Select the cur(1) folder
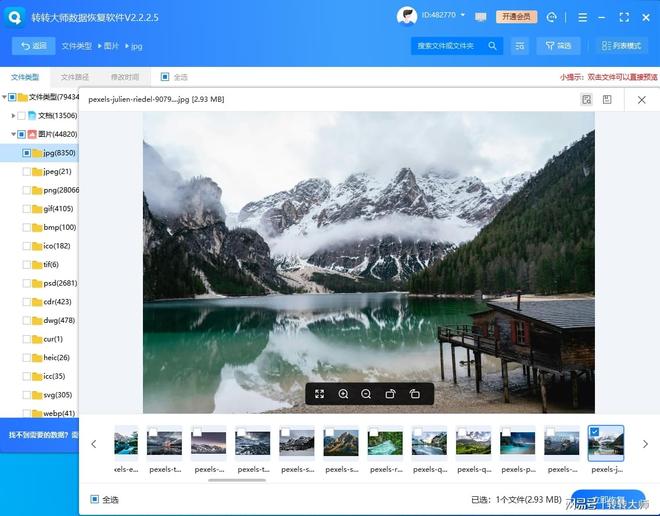The width and height of the screenshot is (660, 516). 48,339
